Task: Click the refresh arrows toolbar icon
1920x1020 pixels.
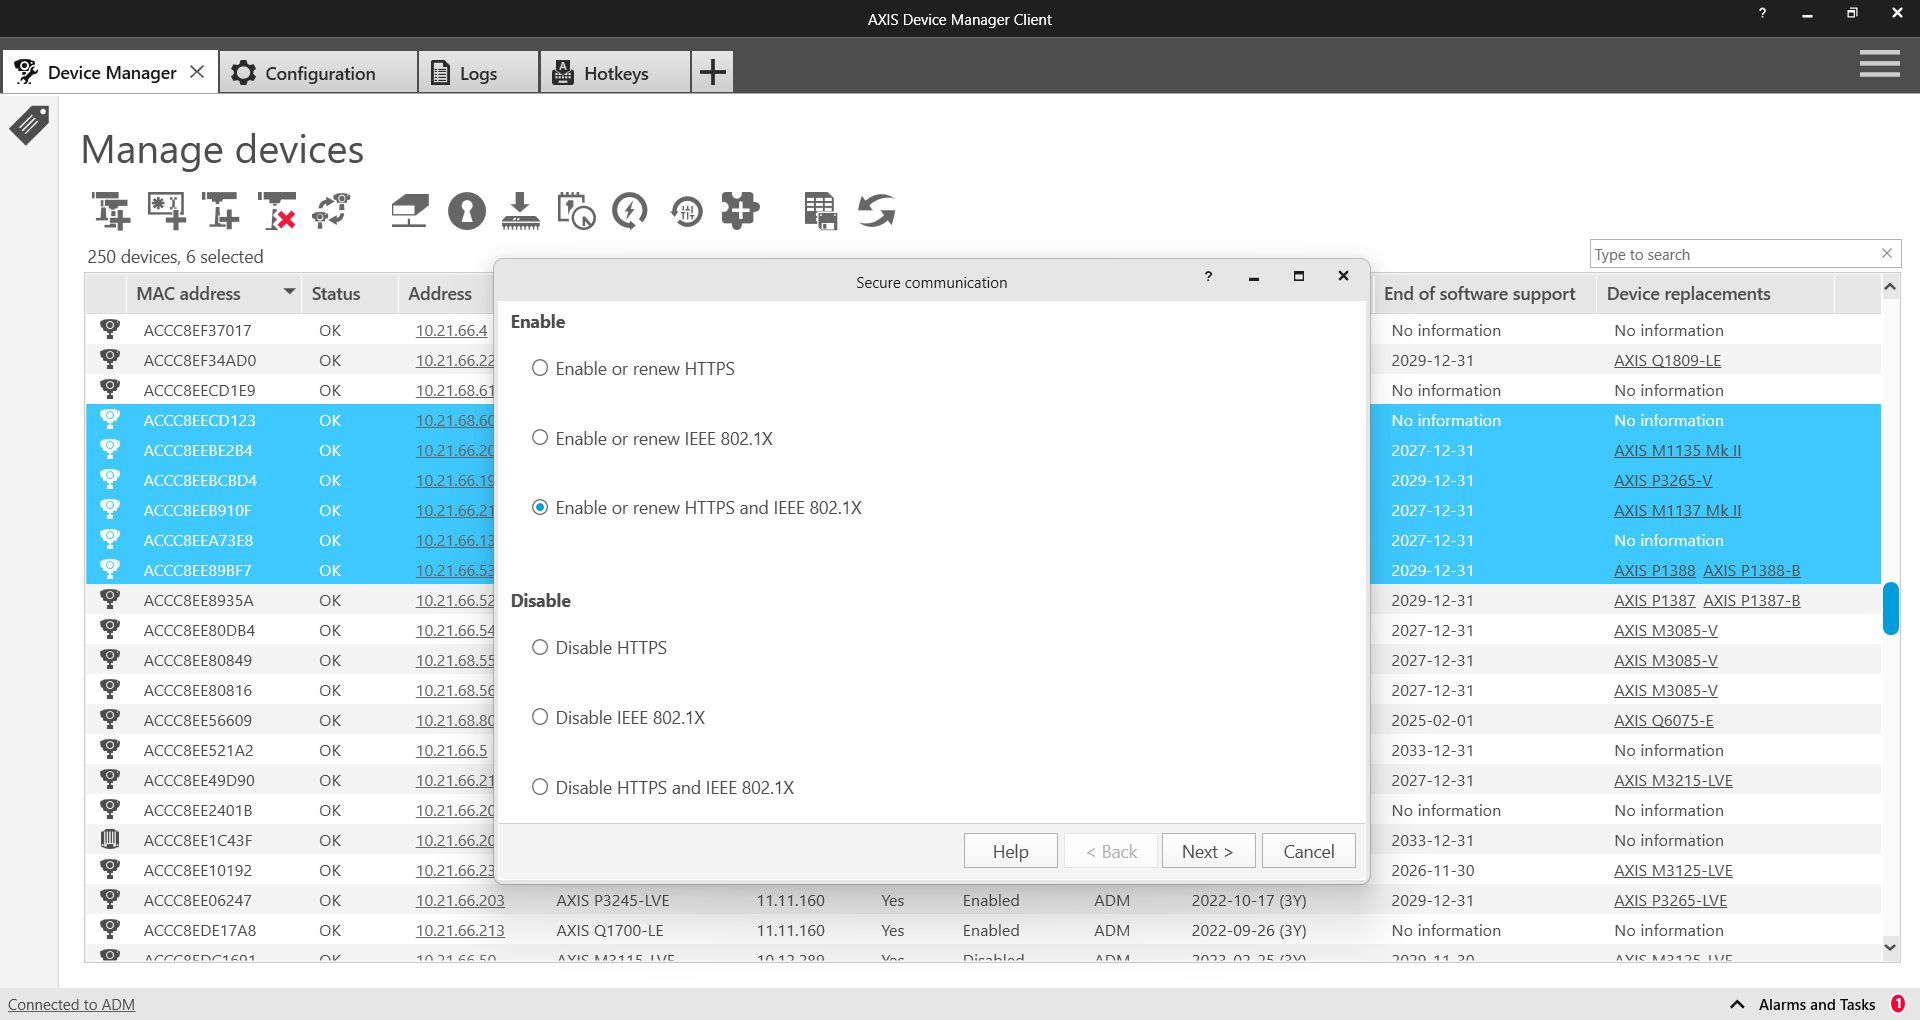Action: click(x=876, y=211)
